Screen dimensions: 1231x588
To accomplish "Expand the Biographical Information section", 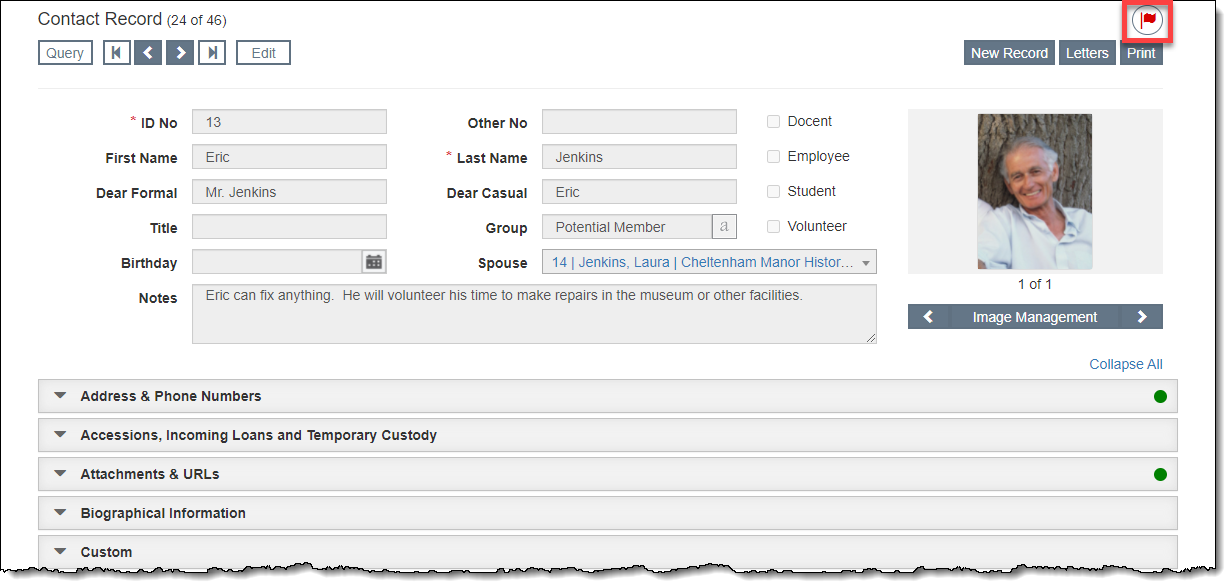I will coord(162,513).
